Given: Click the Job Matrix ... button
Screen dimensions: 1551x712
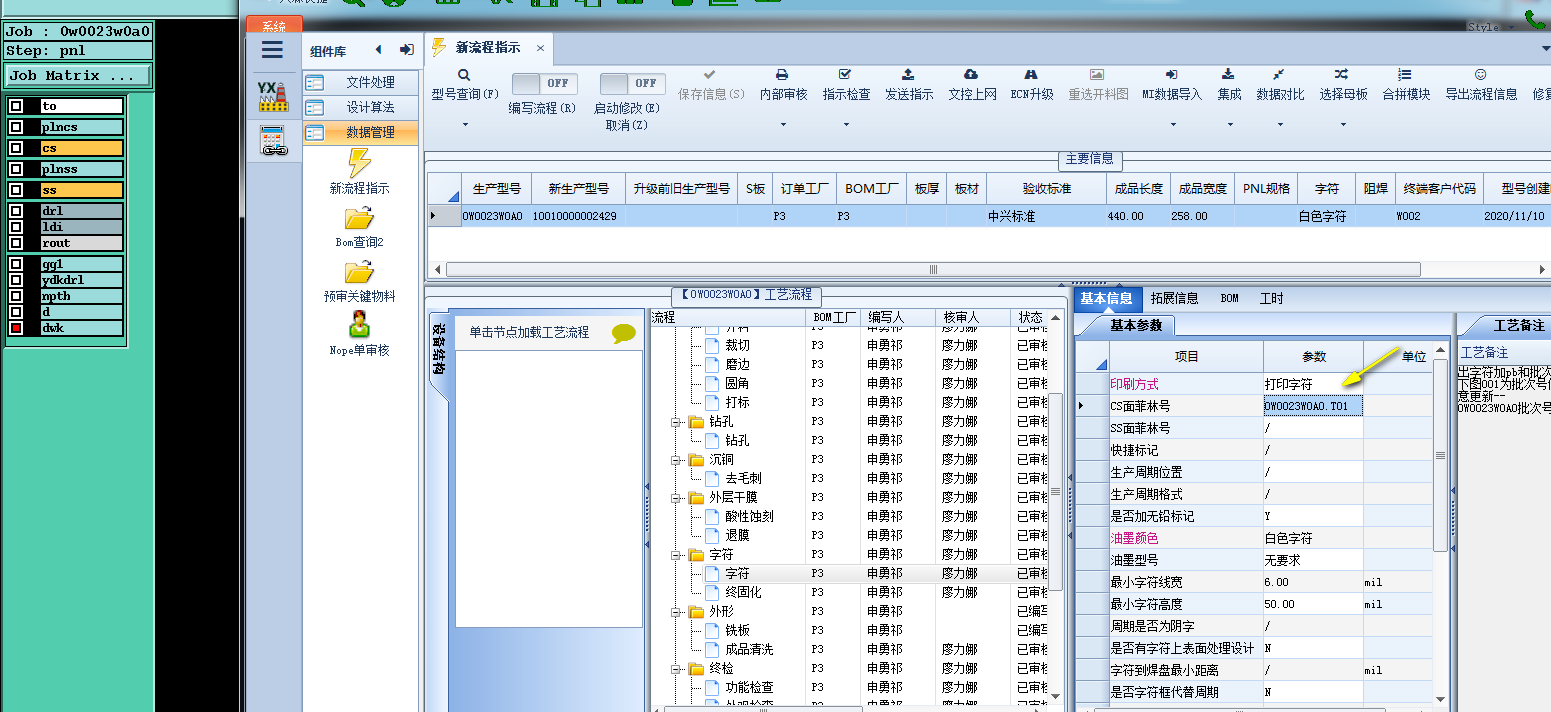Looking at the screenshot, I should (x=78, y=75).
